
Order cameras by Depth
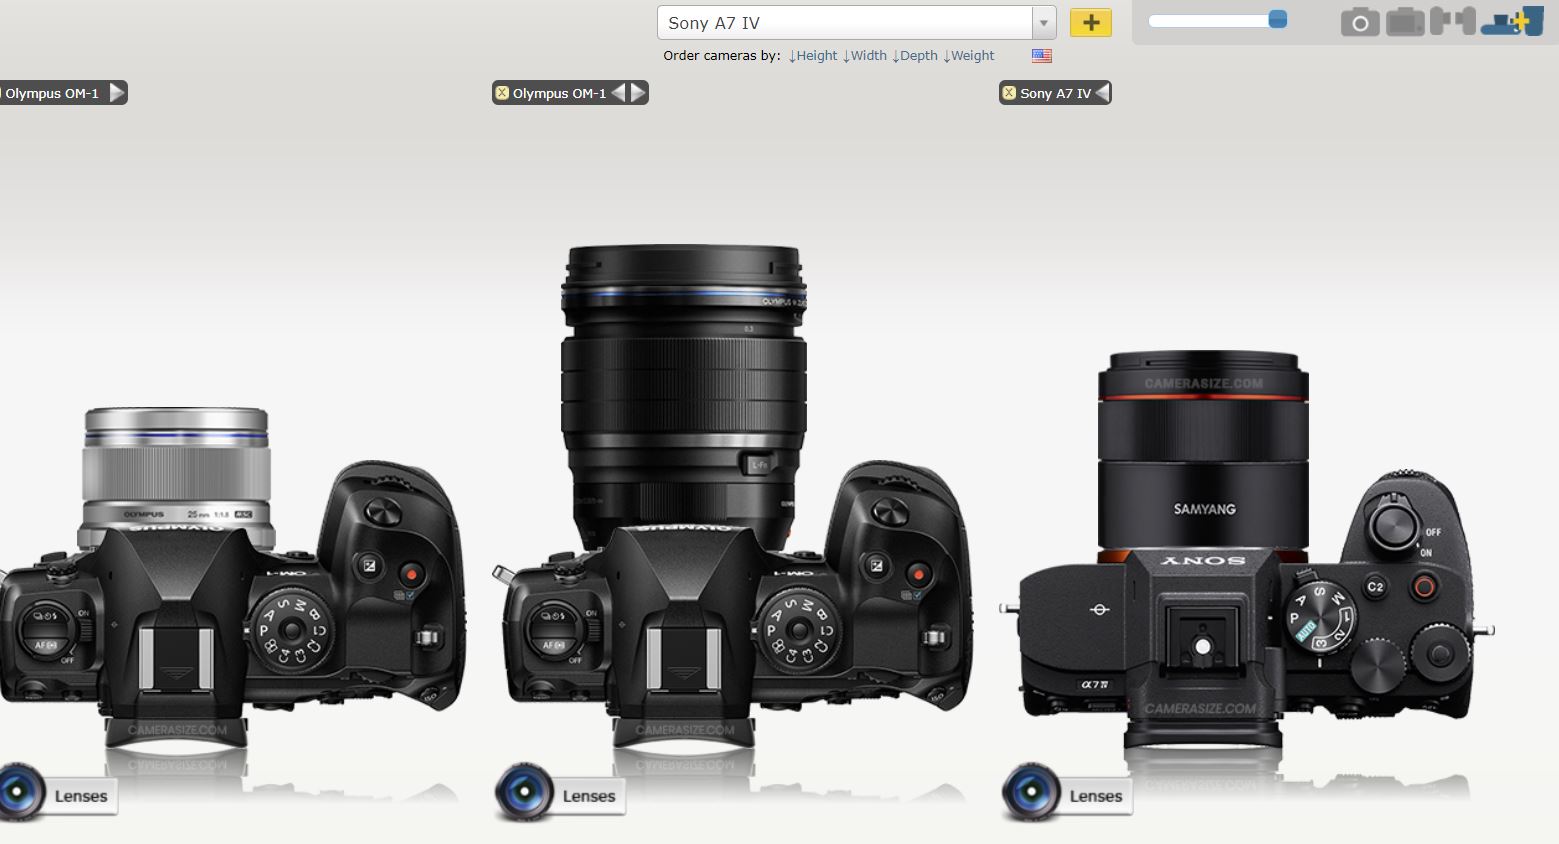pos(915,56)
